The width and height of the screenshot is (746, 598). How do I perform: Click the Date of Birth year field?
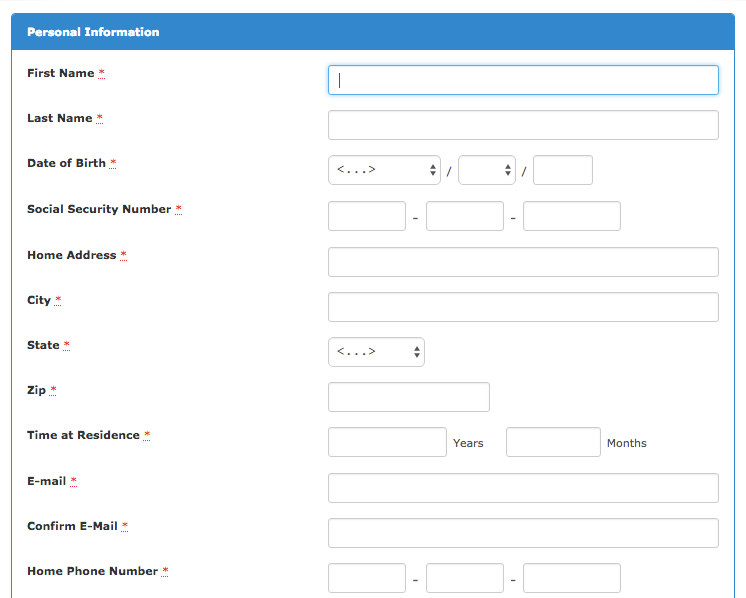[x=563, y=170]
